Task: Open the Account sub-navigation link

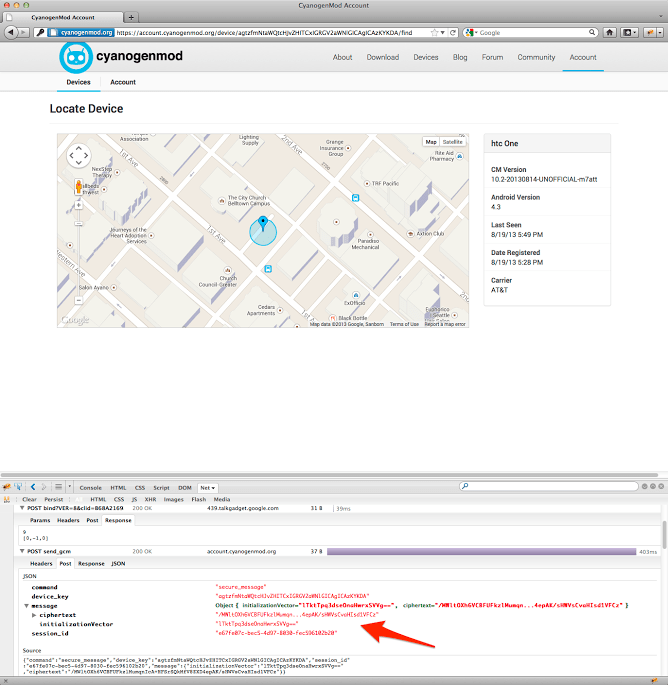Action: 123,82
